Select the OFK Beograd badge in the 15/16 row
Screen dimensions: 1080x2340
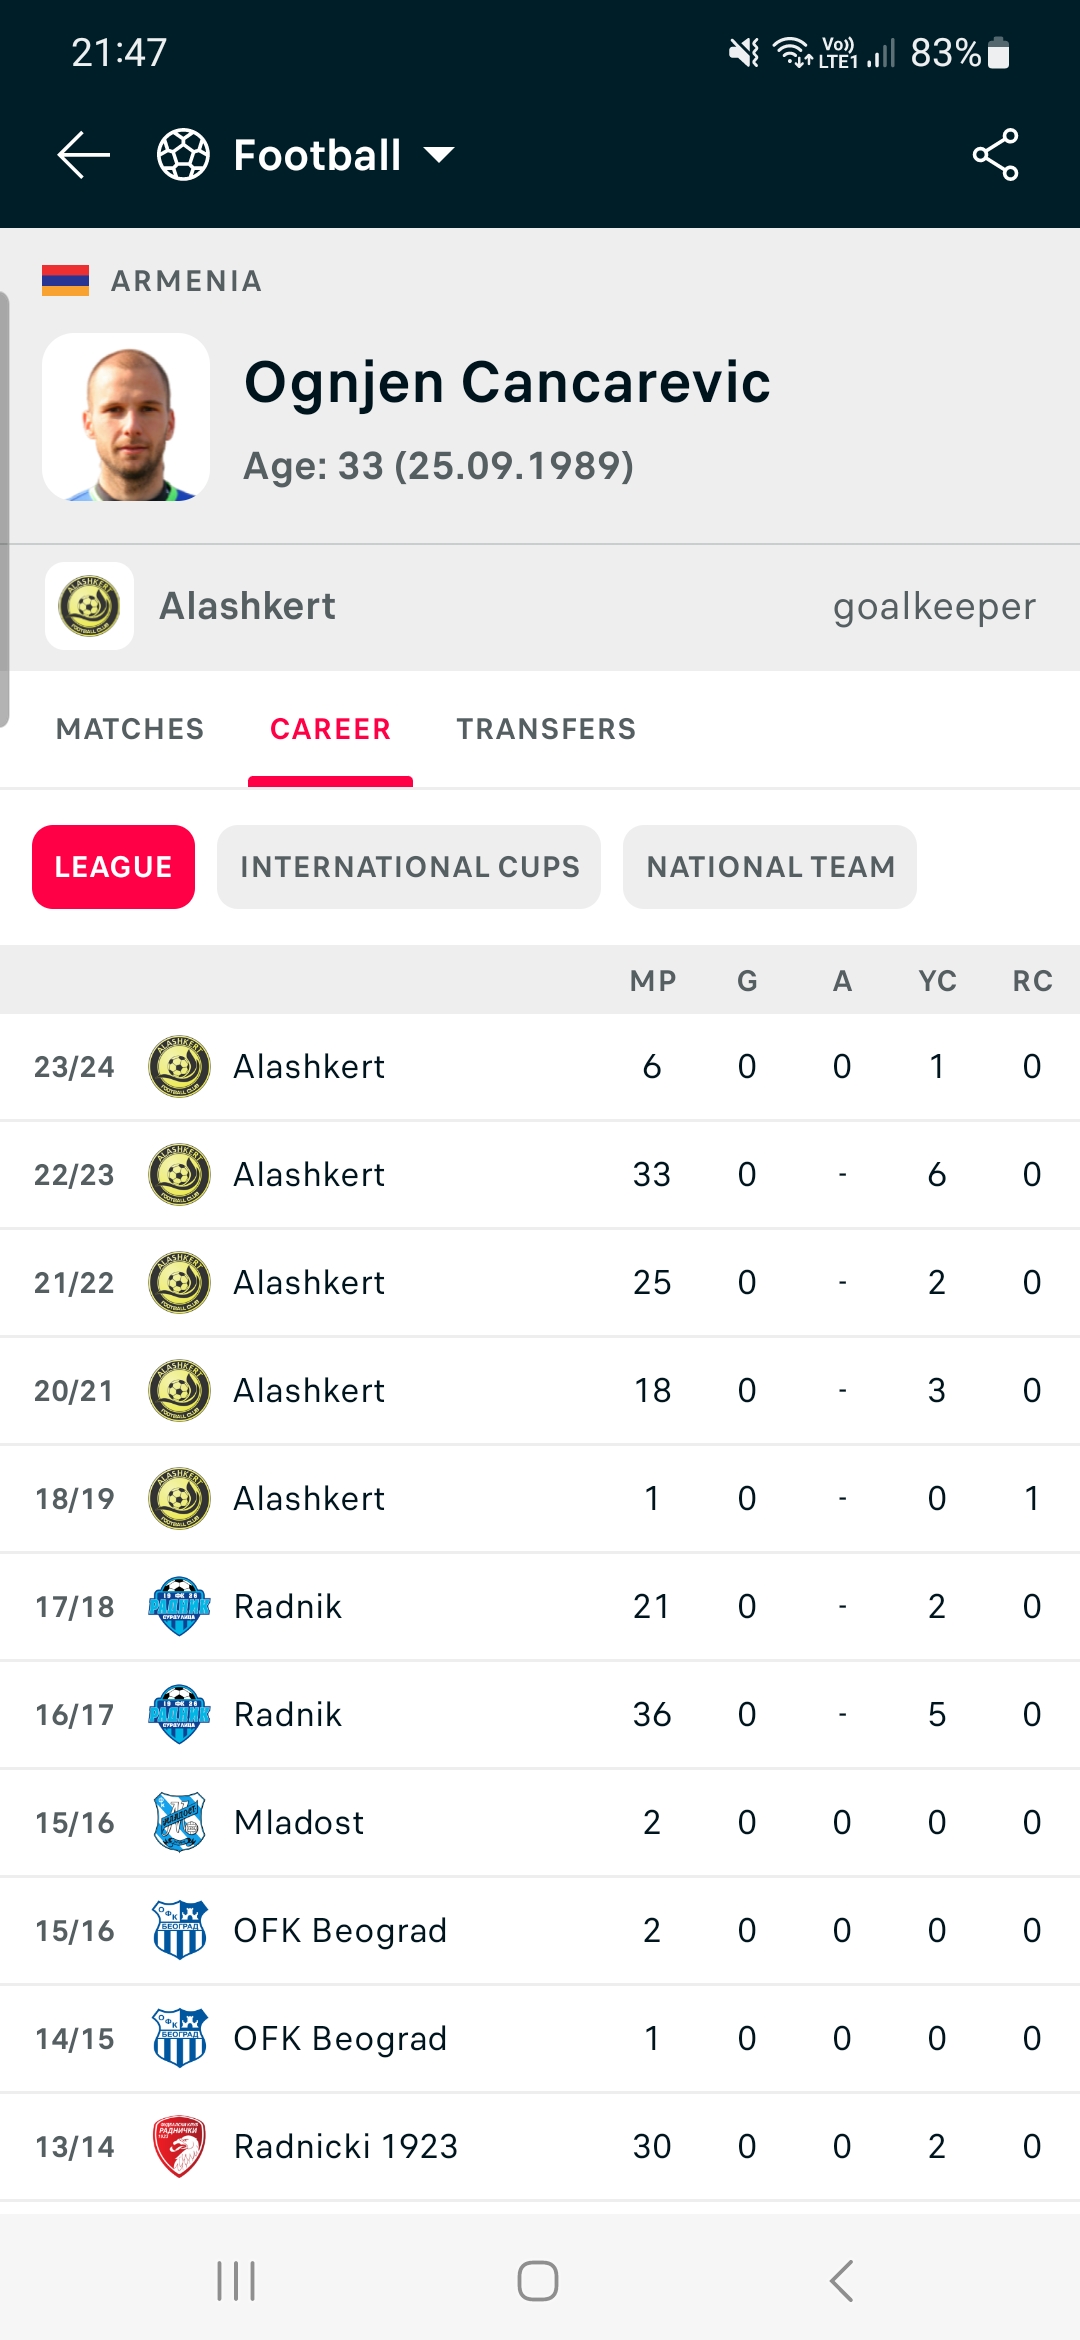[x=178, y=1930]
